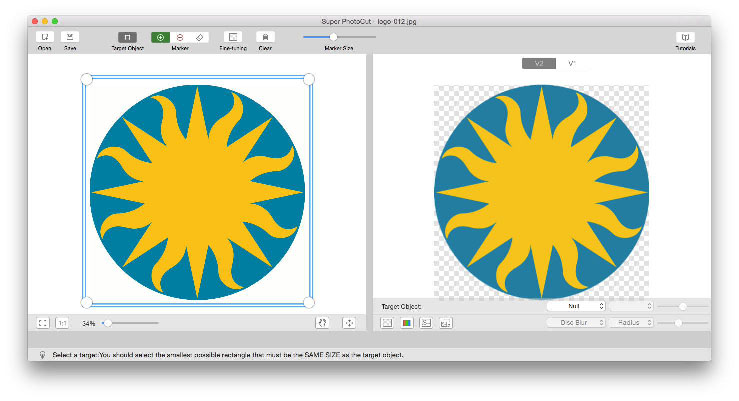Open the Tutorials button

685,37
